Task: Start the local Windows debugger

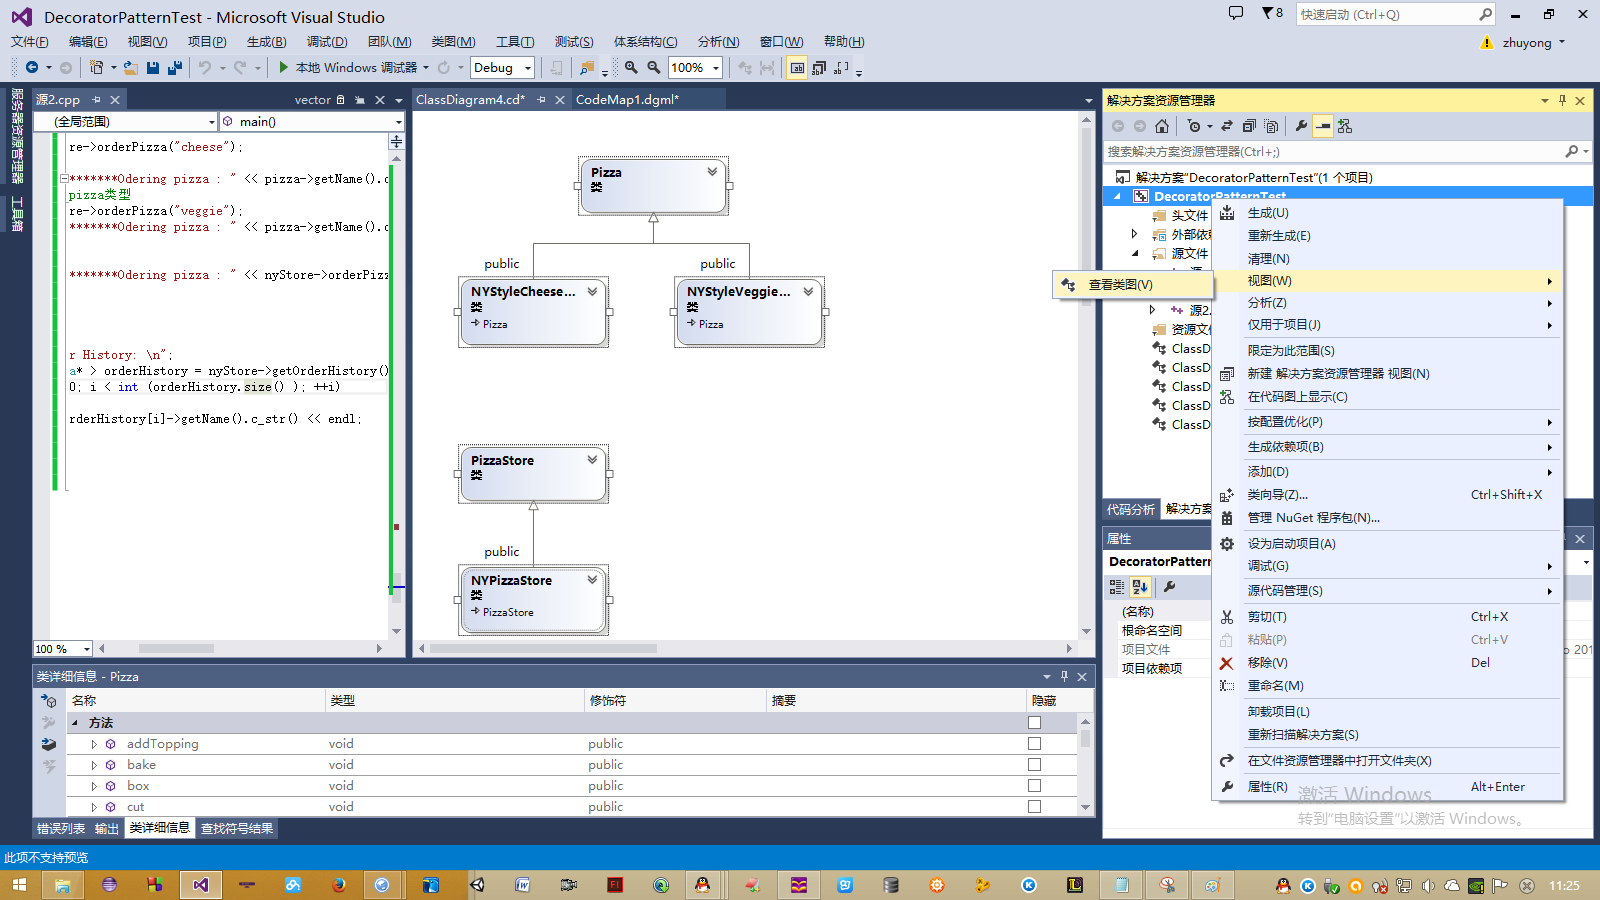Action: tap(347, 68)
